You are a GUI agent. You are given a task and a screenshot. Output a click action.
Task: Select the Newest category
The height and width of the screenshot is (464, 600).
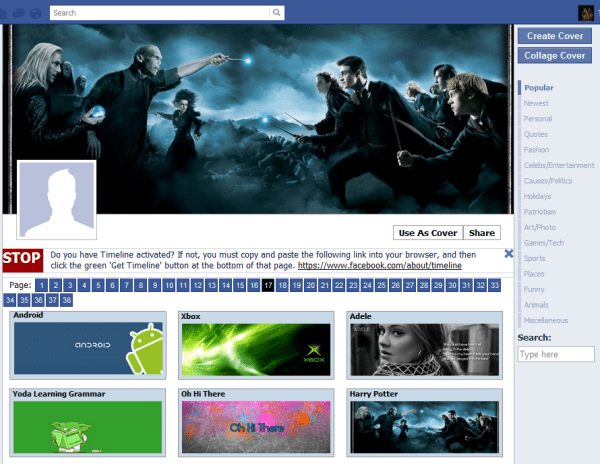536,103
